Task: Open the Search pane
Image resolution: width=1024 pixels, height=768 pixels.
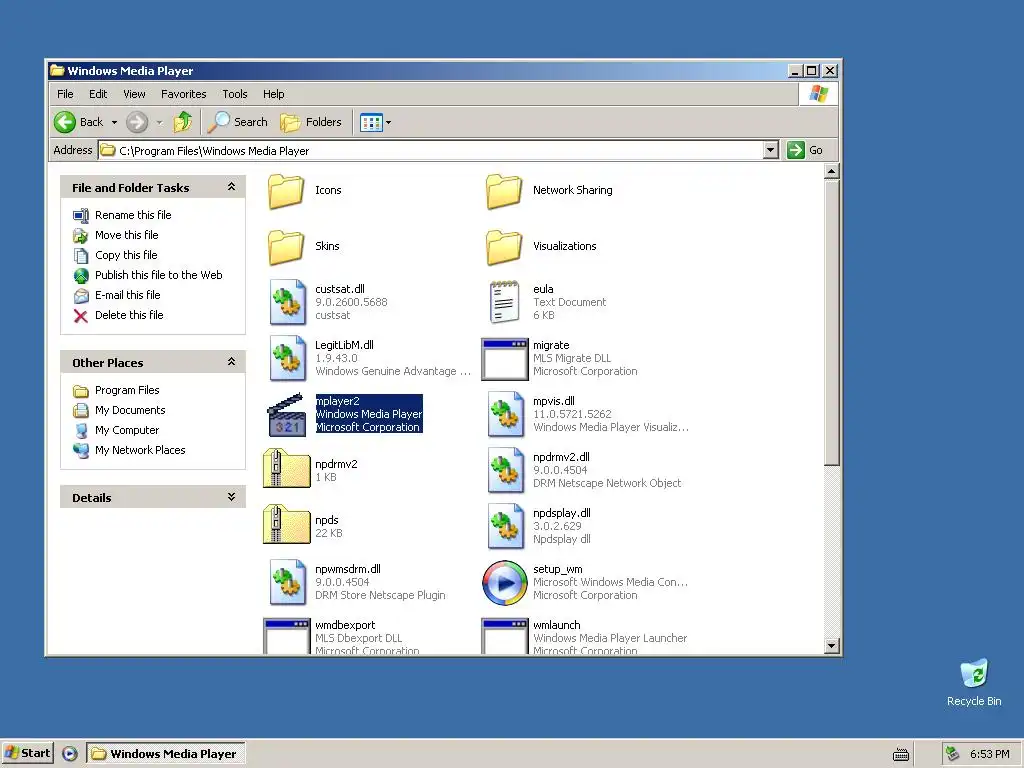Action: 238,122
